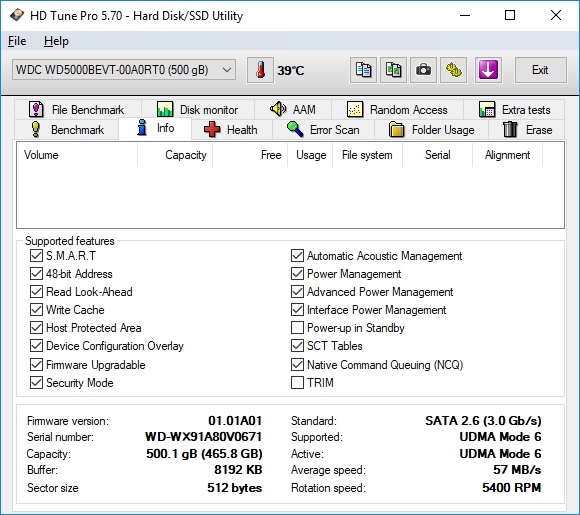Open the AAM tab
The width and height of the screenshot is (580, 515).
coord(293,110)
